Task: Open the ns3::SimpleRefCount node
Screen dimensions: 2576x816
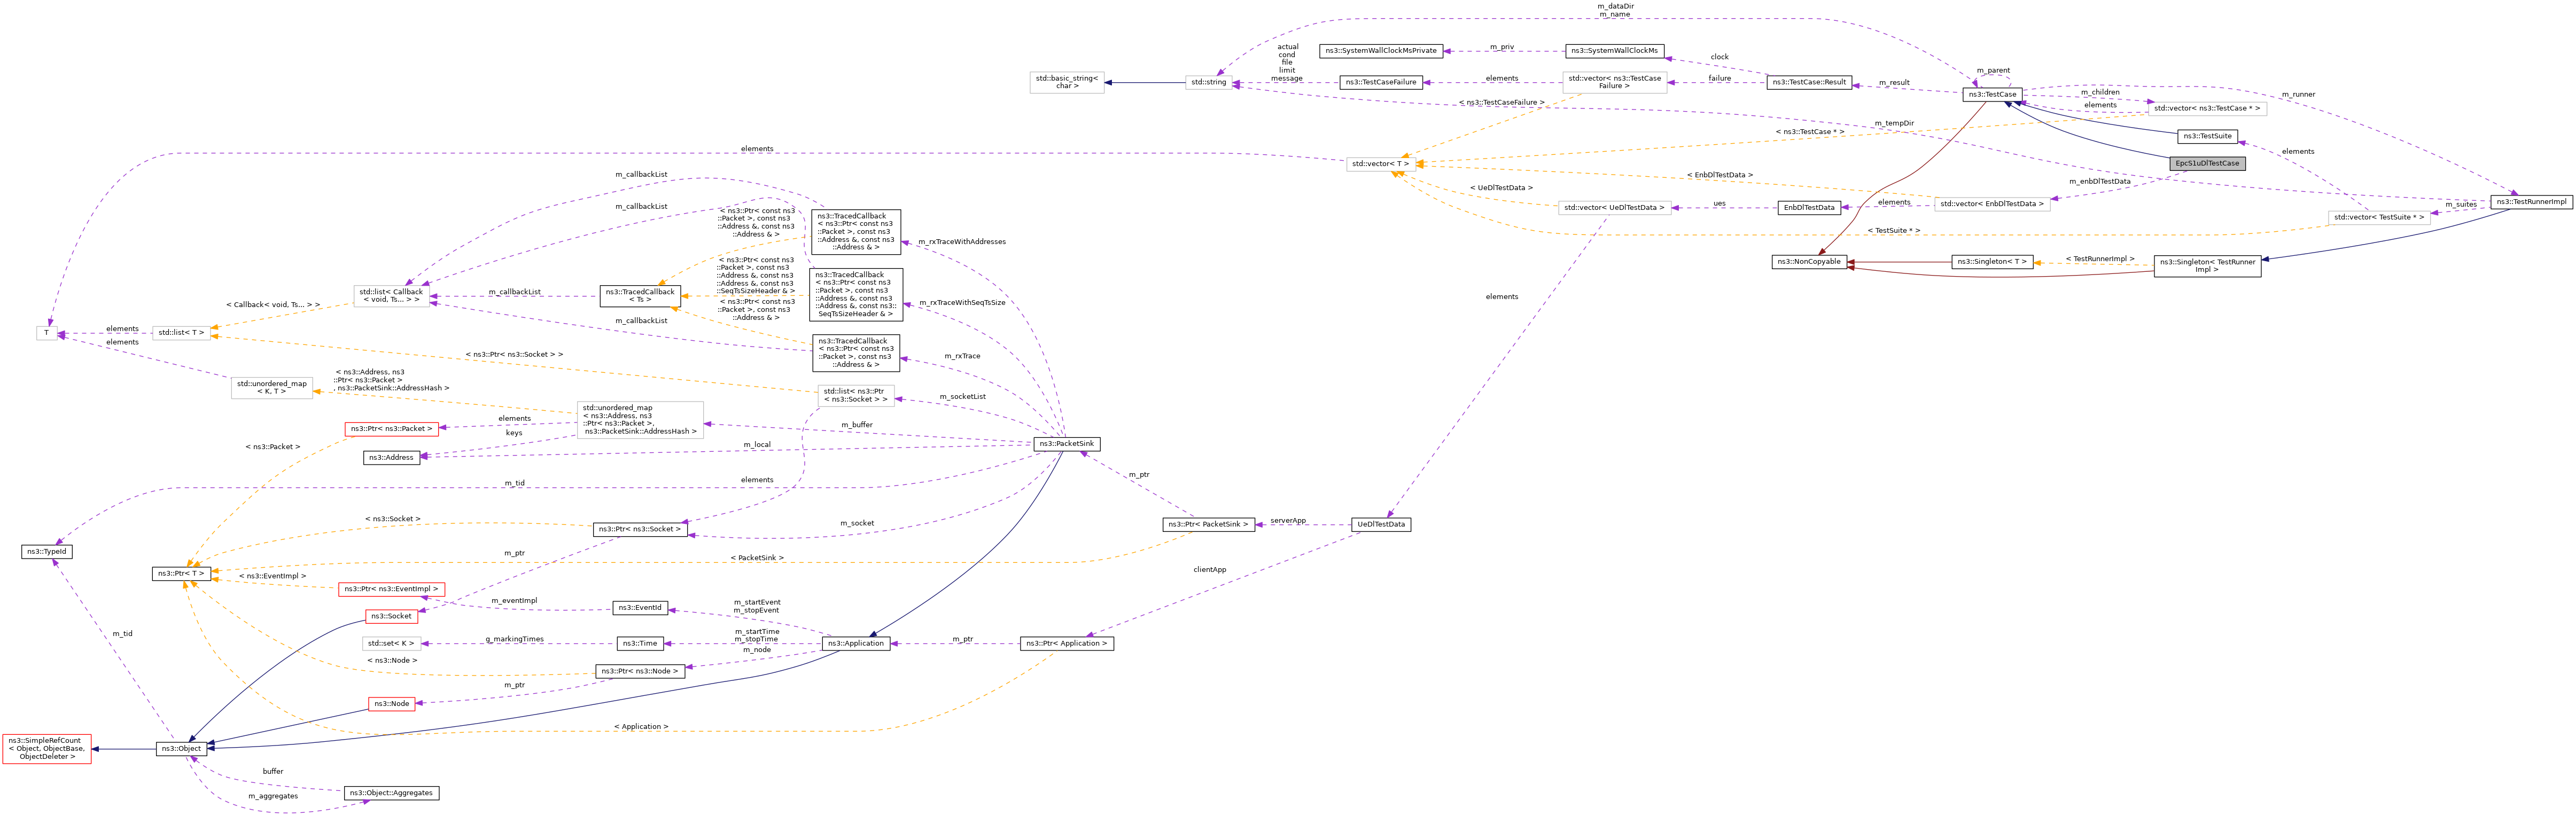Action: (47, 749)
